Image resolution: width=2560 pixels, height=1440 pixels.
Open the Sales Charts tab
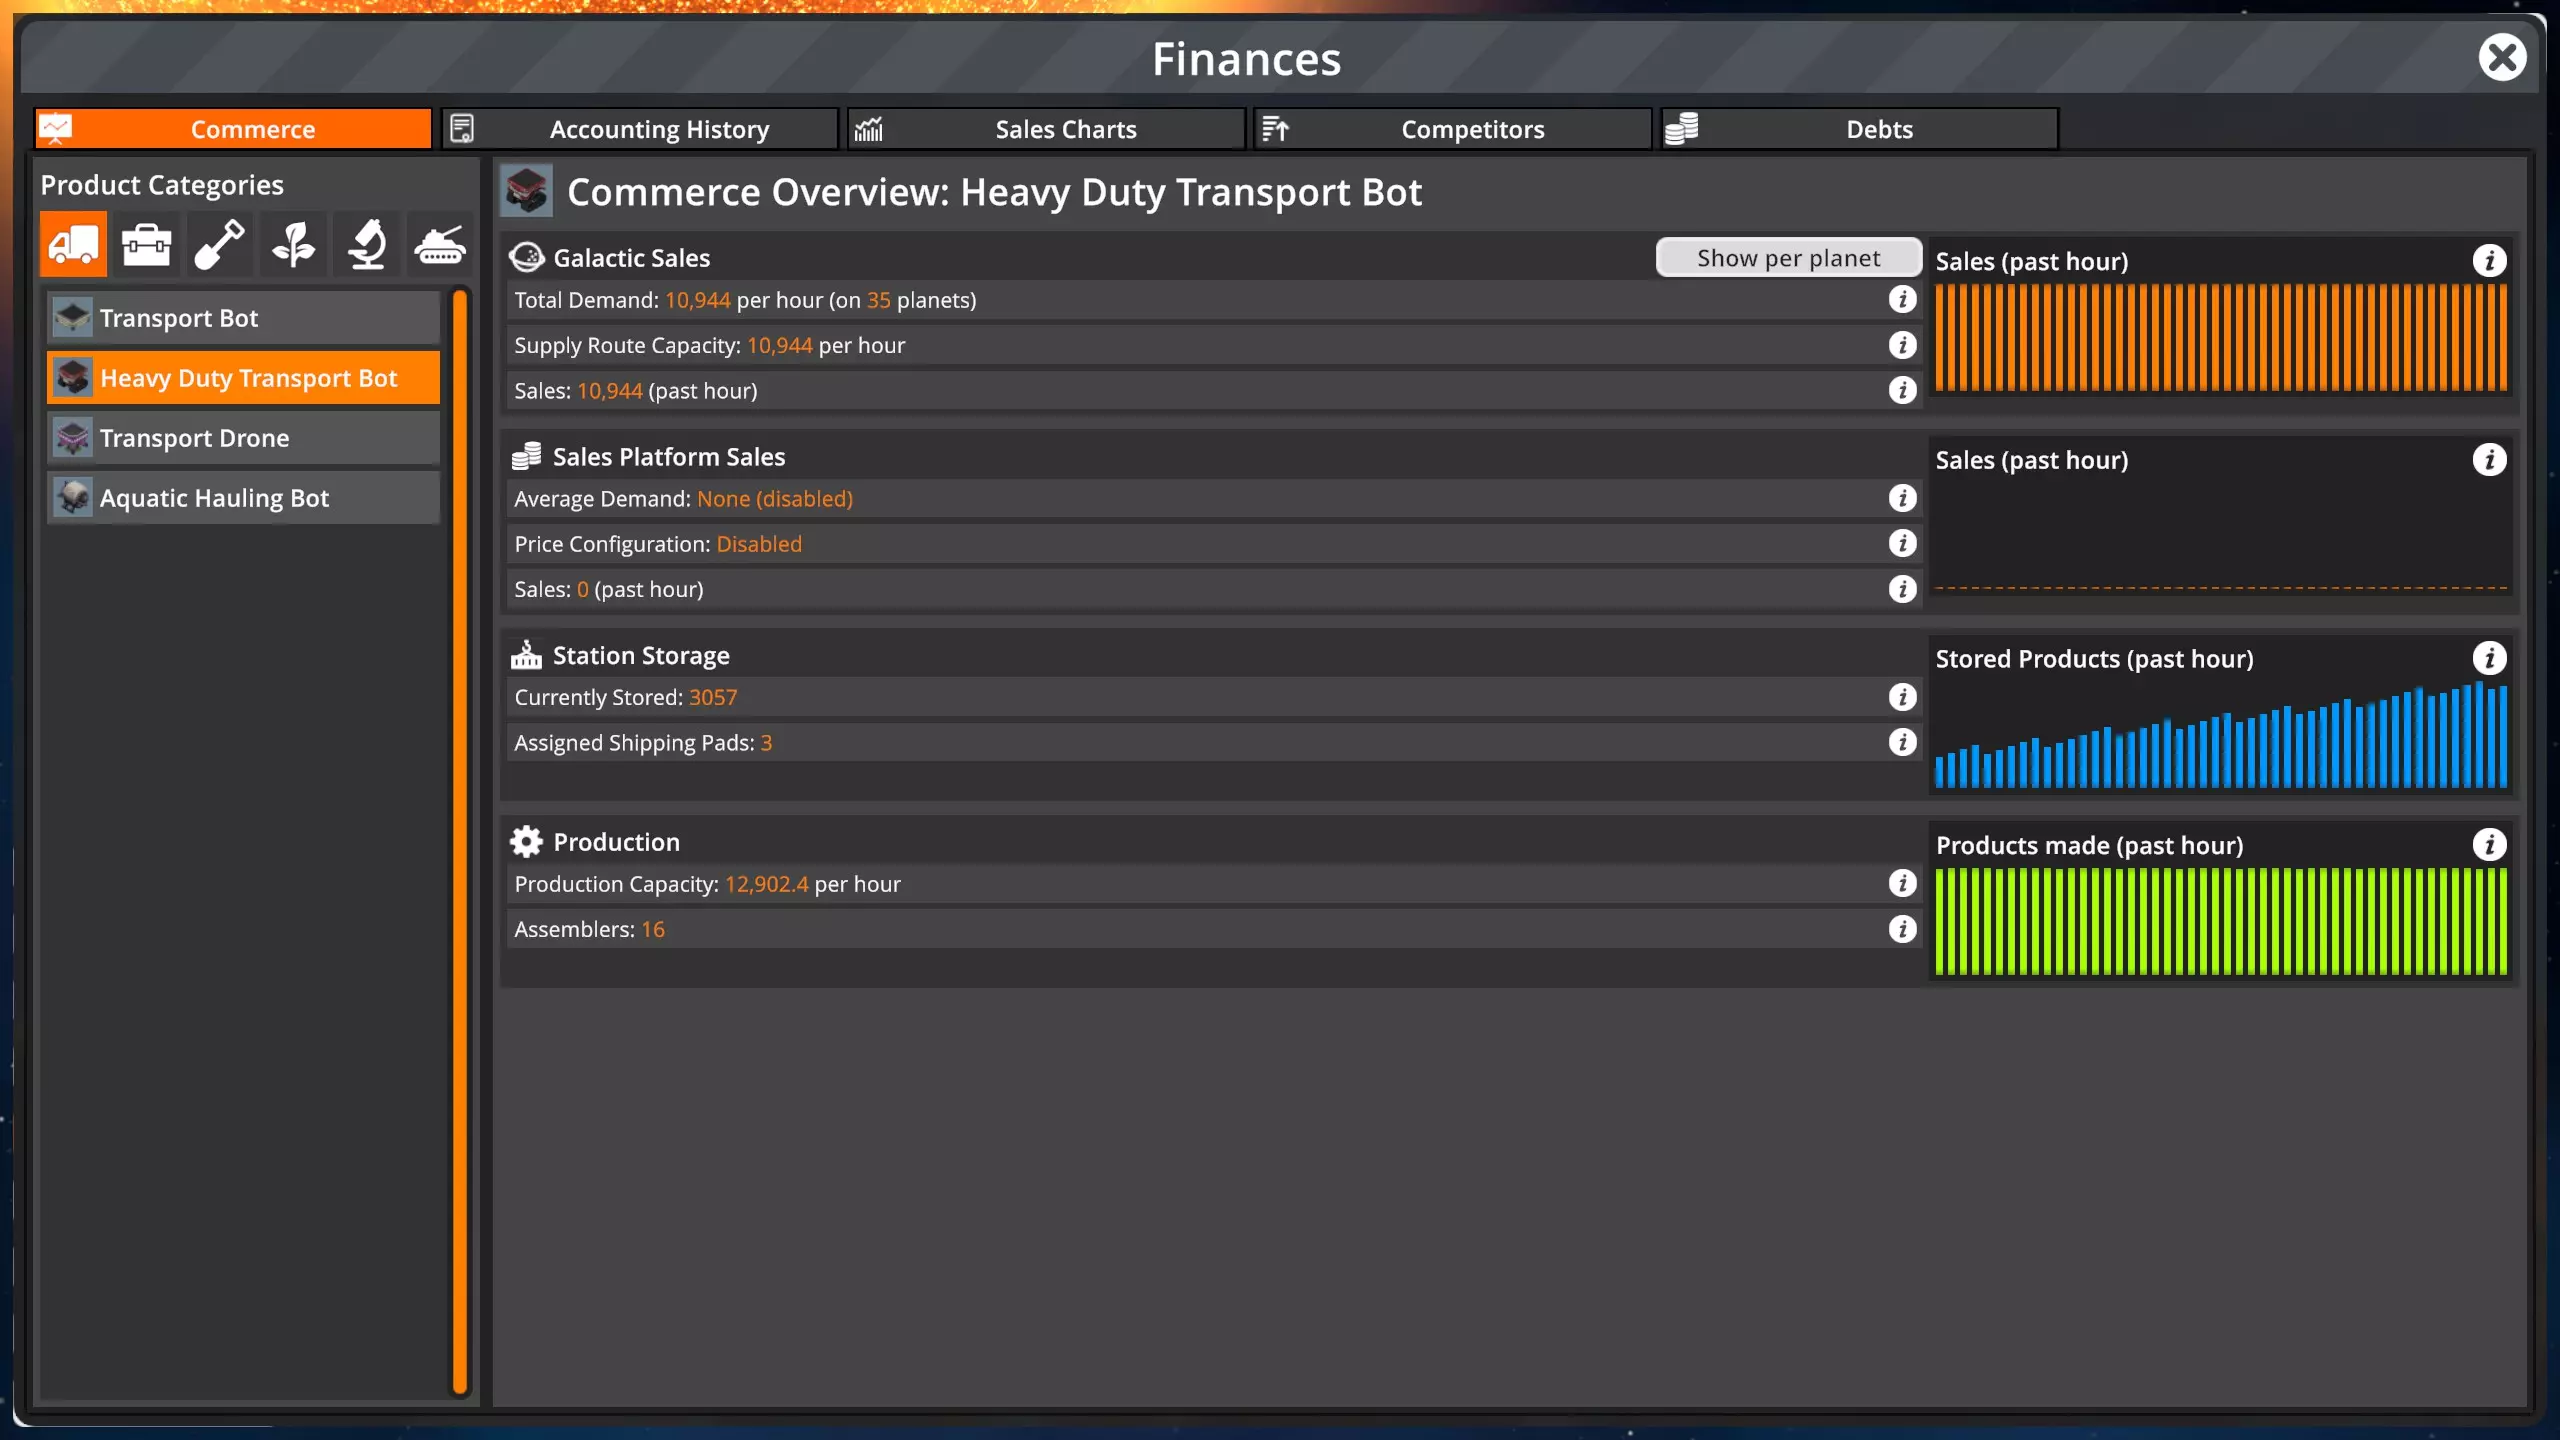(1046, 129)
